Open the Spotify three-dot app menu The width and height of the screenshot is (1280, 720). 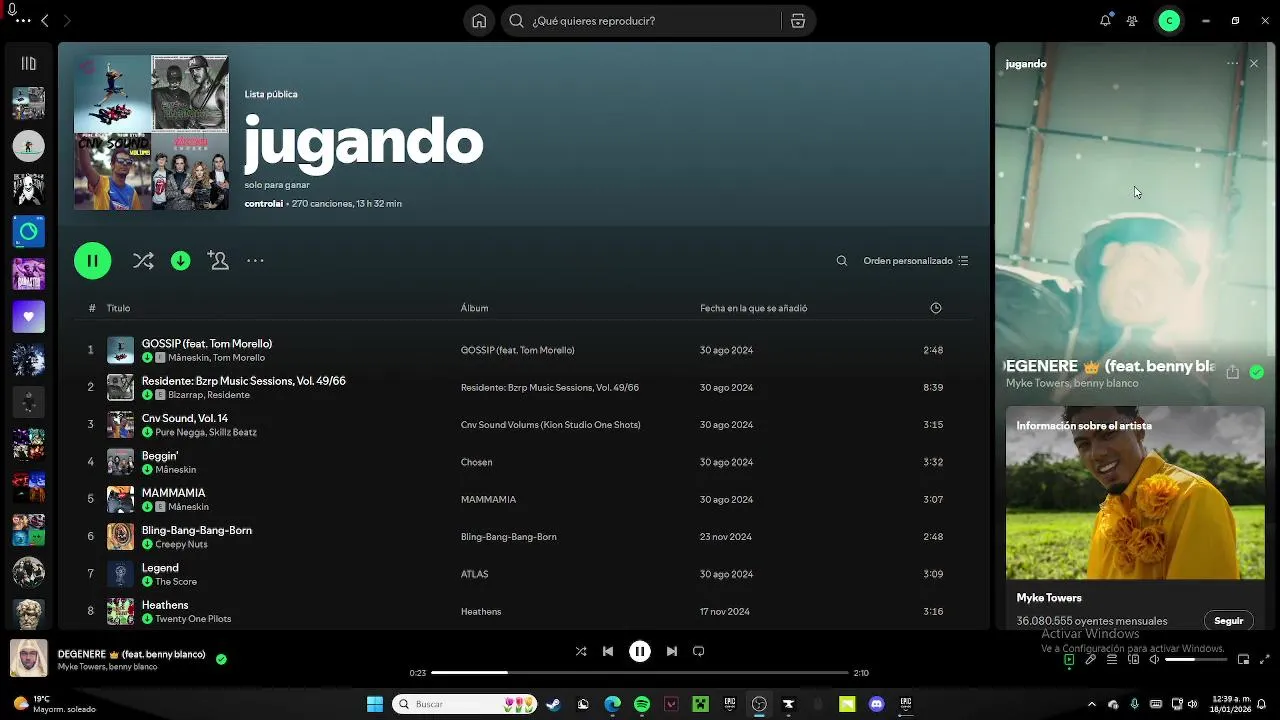[23, 21]
